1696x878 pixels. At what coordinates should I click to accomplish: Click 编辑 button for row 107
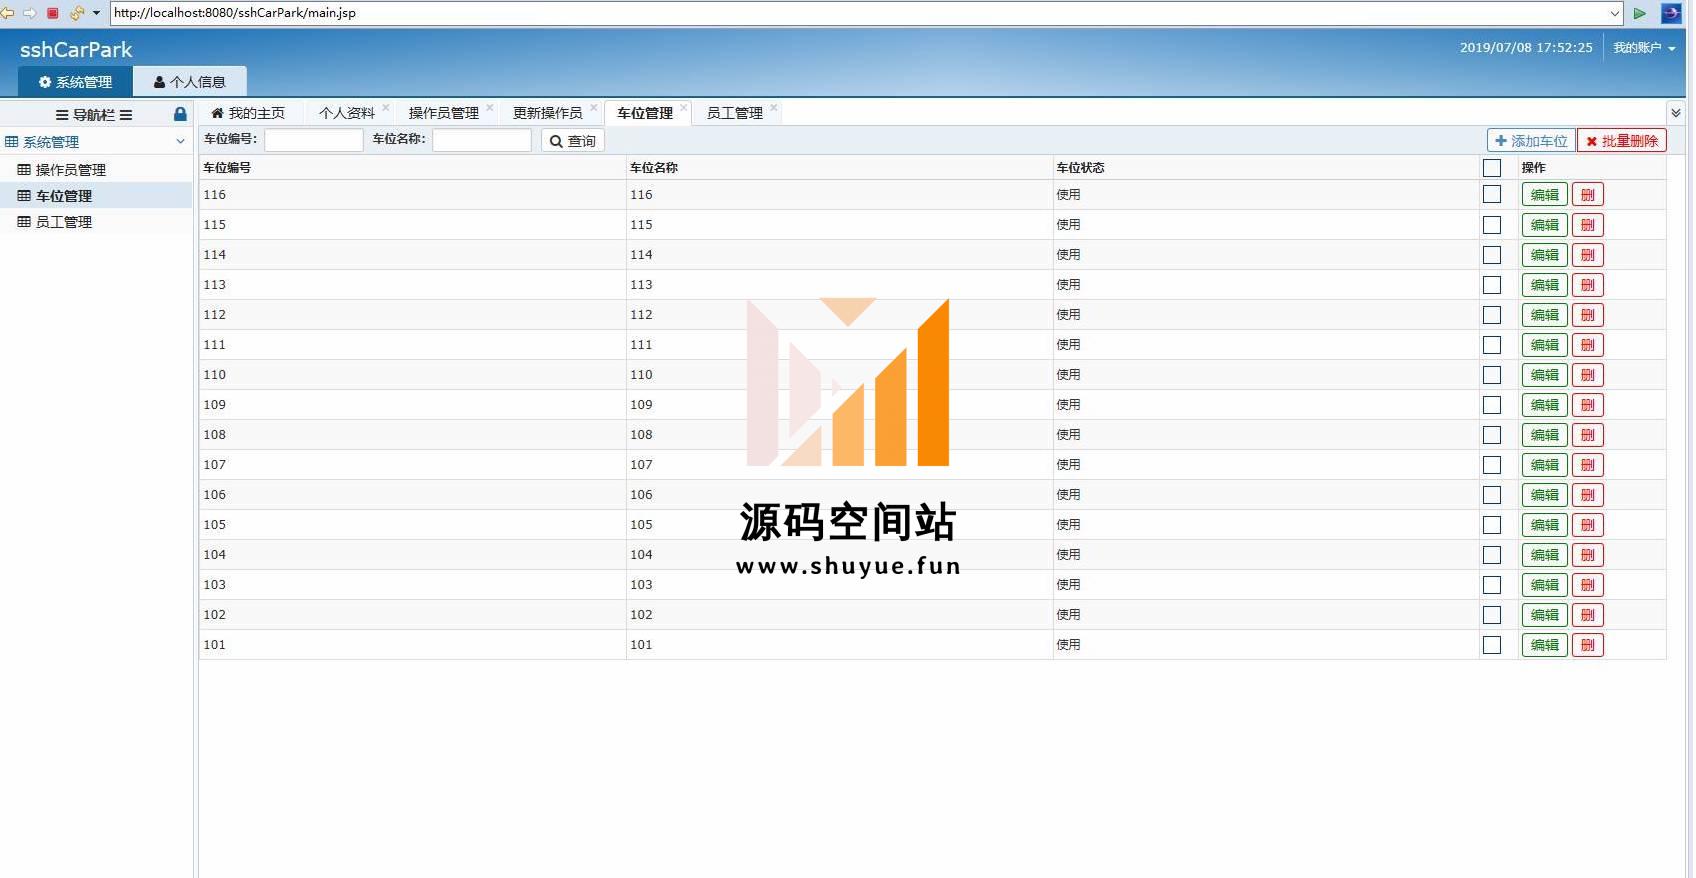[1544, 465]
